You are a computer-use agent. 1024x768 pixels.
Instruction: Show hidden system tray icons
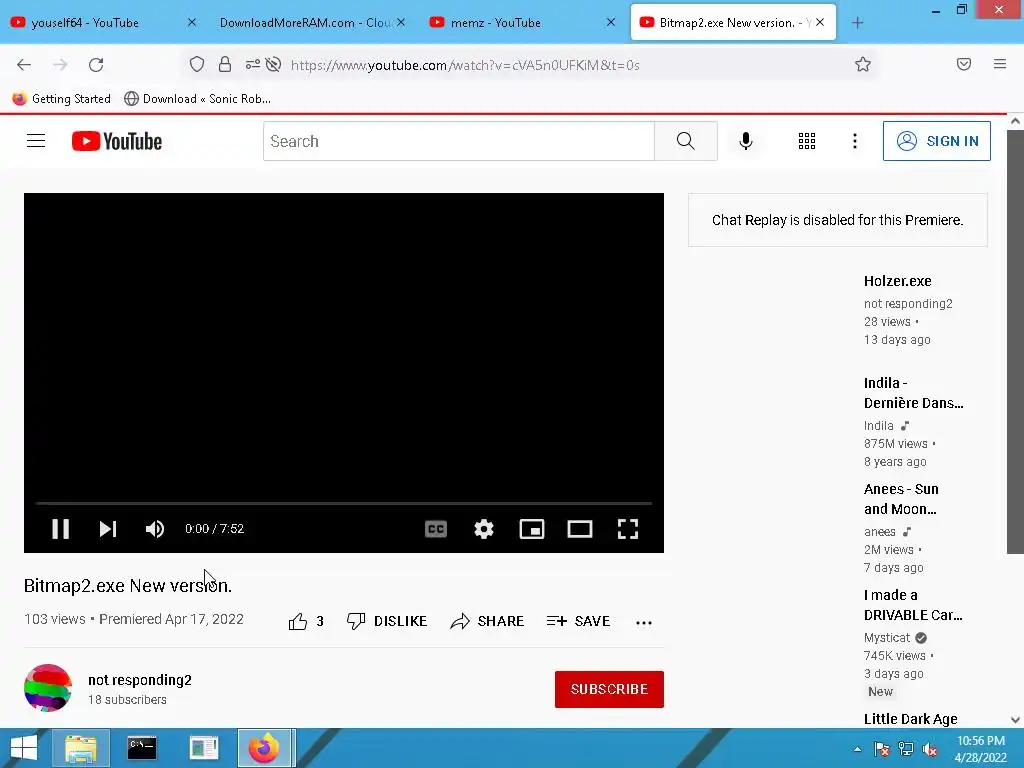point(857,749)
